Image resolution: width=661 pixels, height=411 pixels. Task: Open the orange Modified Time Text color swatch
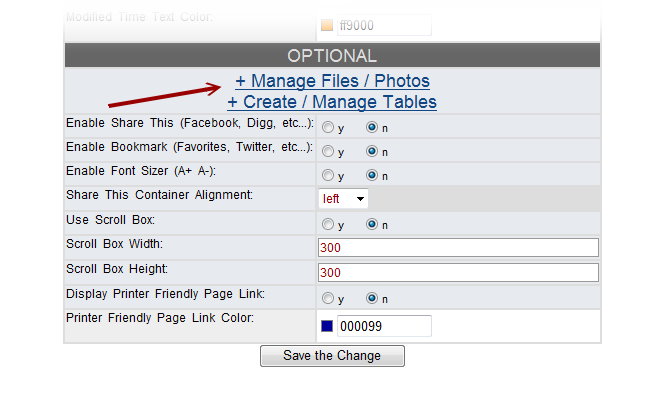(x=327, y=25)
